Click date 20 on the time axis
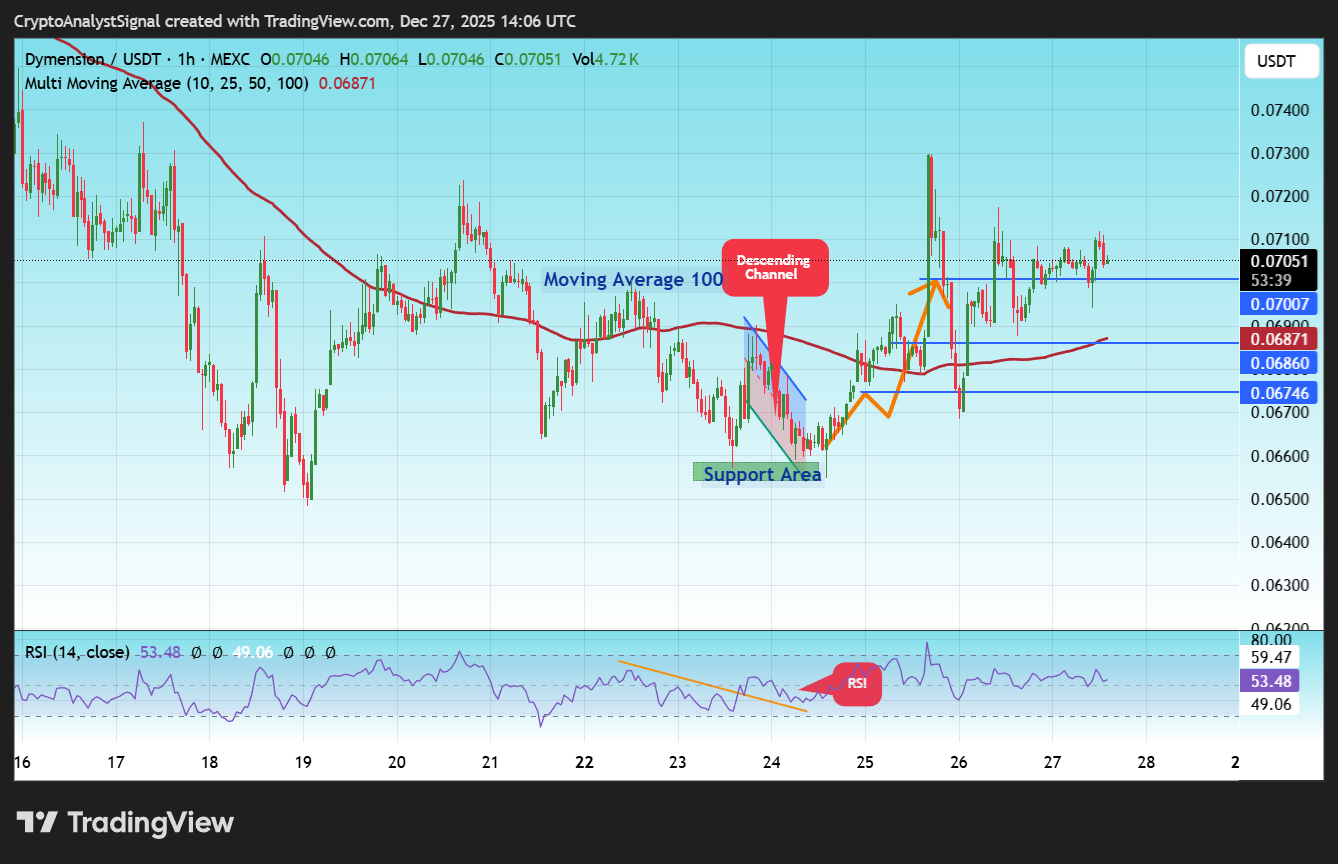This screenshot has width=1338, height=864. (x=397, y=762)
